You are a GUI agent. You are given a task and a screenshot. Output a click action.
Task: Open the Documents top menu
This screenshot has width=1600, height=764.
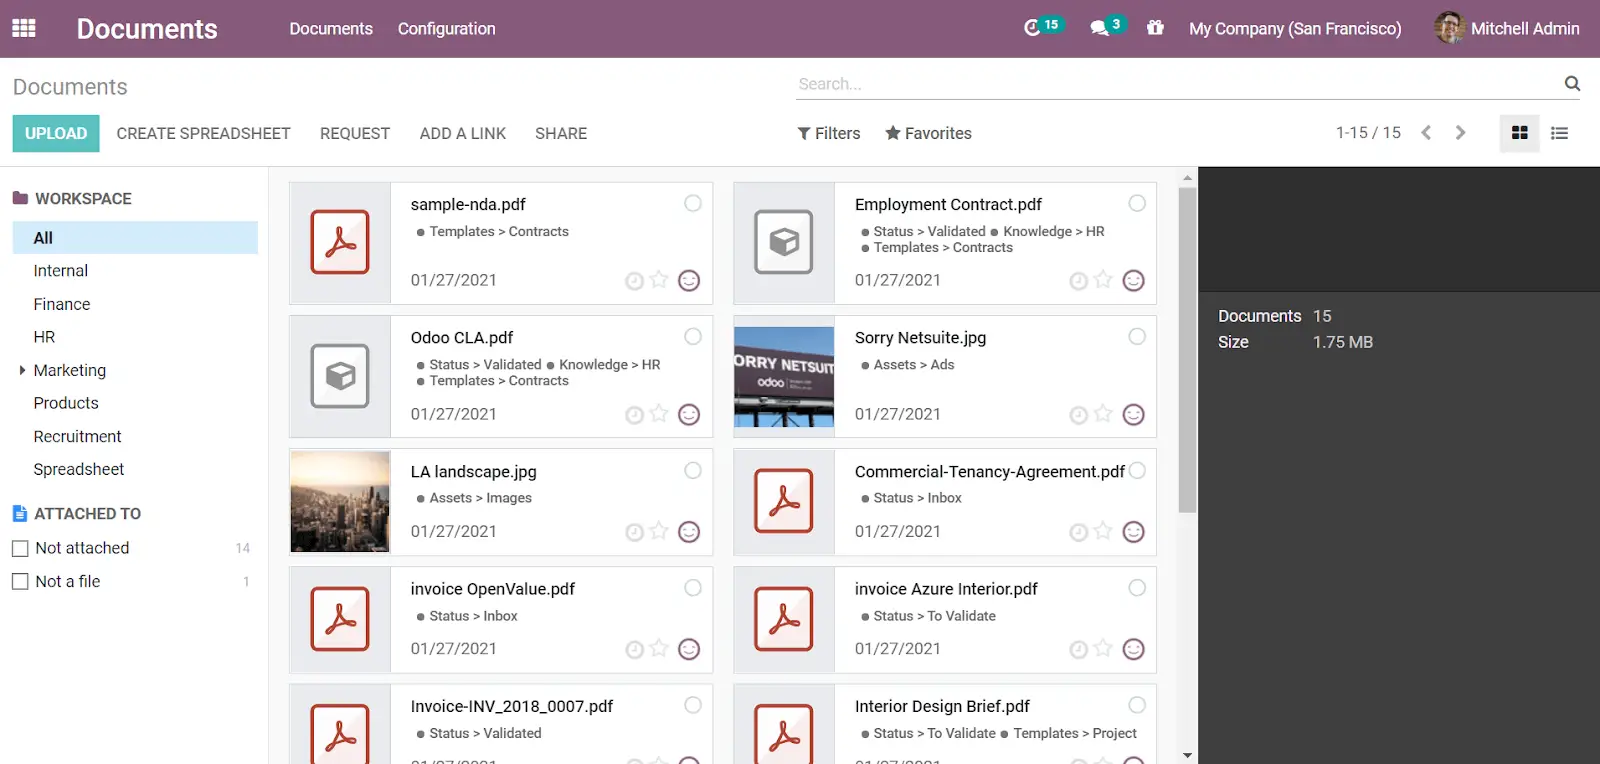(331, 28)
